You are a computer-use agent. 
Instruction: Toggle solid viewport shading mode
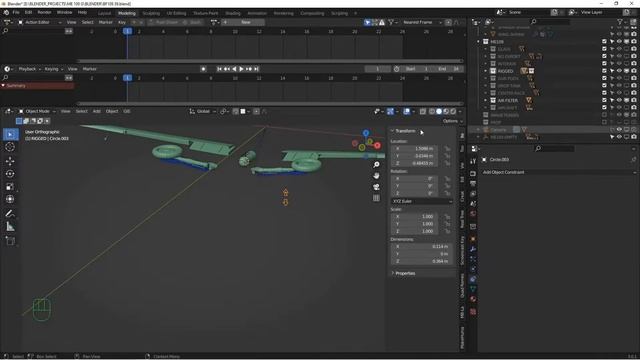(439, 111)
